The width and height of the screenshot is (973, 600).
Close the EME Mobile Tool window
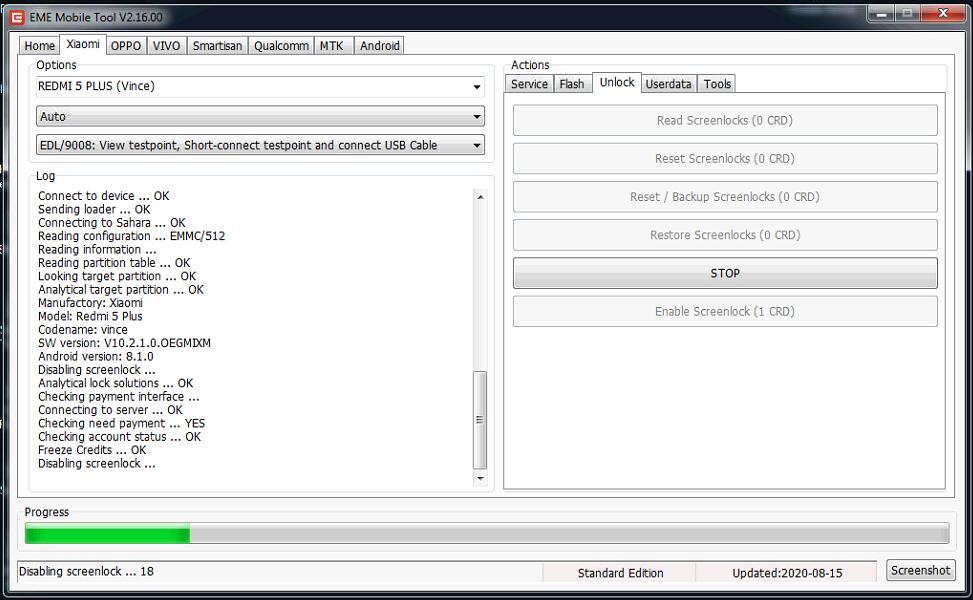click(943, 14)
